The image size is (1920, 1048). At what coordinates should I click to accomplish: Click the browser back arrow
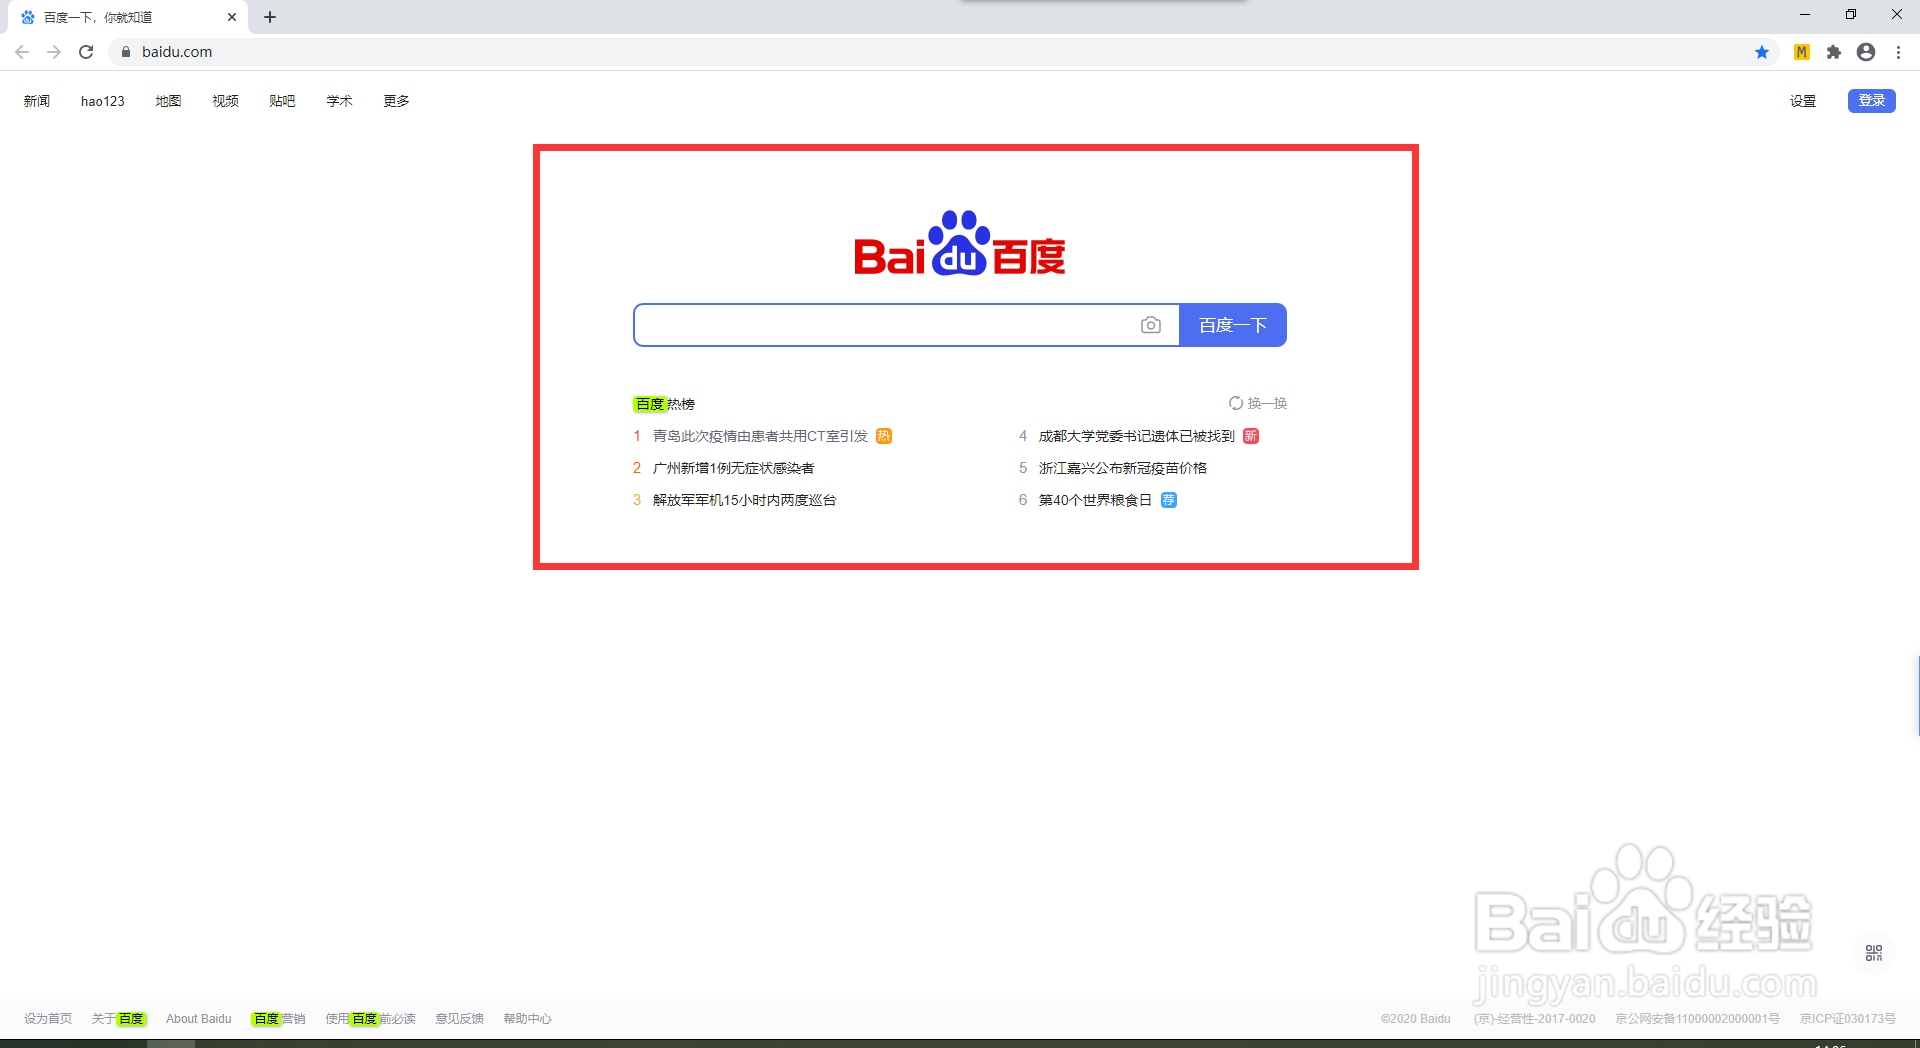[x=22, y=52]
